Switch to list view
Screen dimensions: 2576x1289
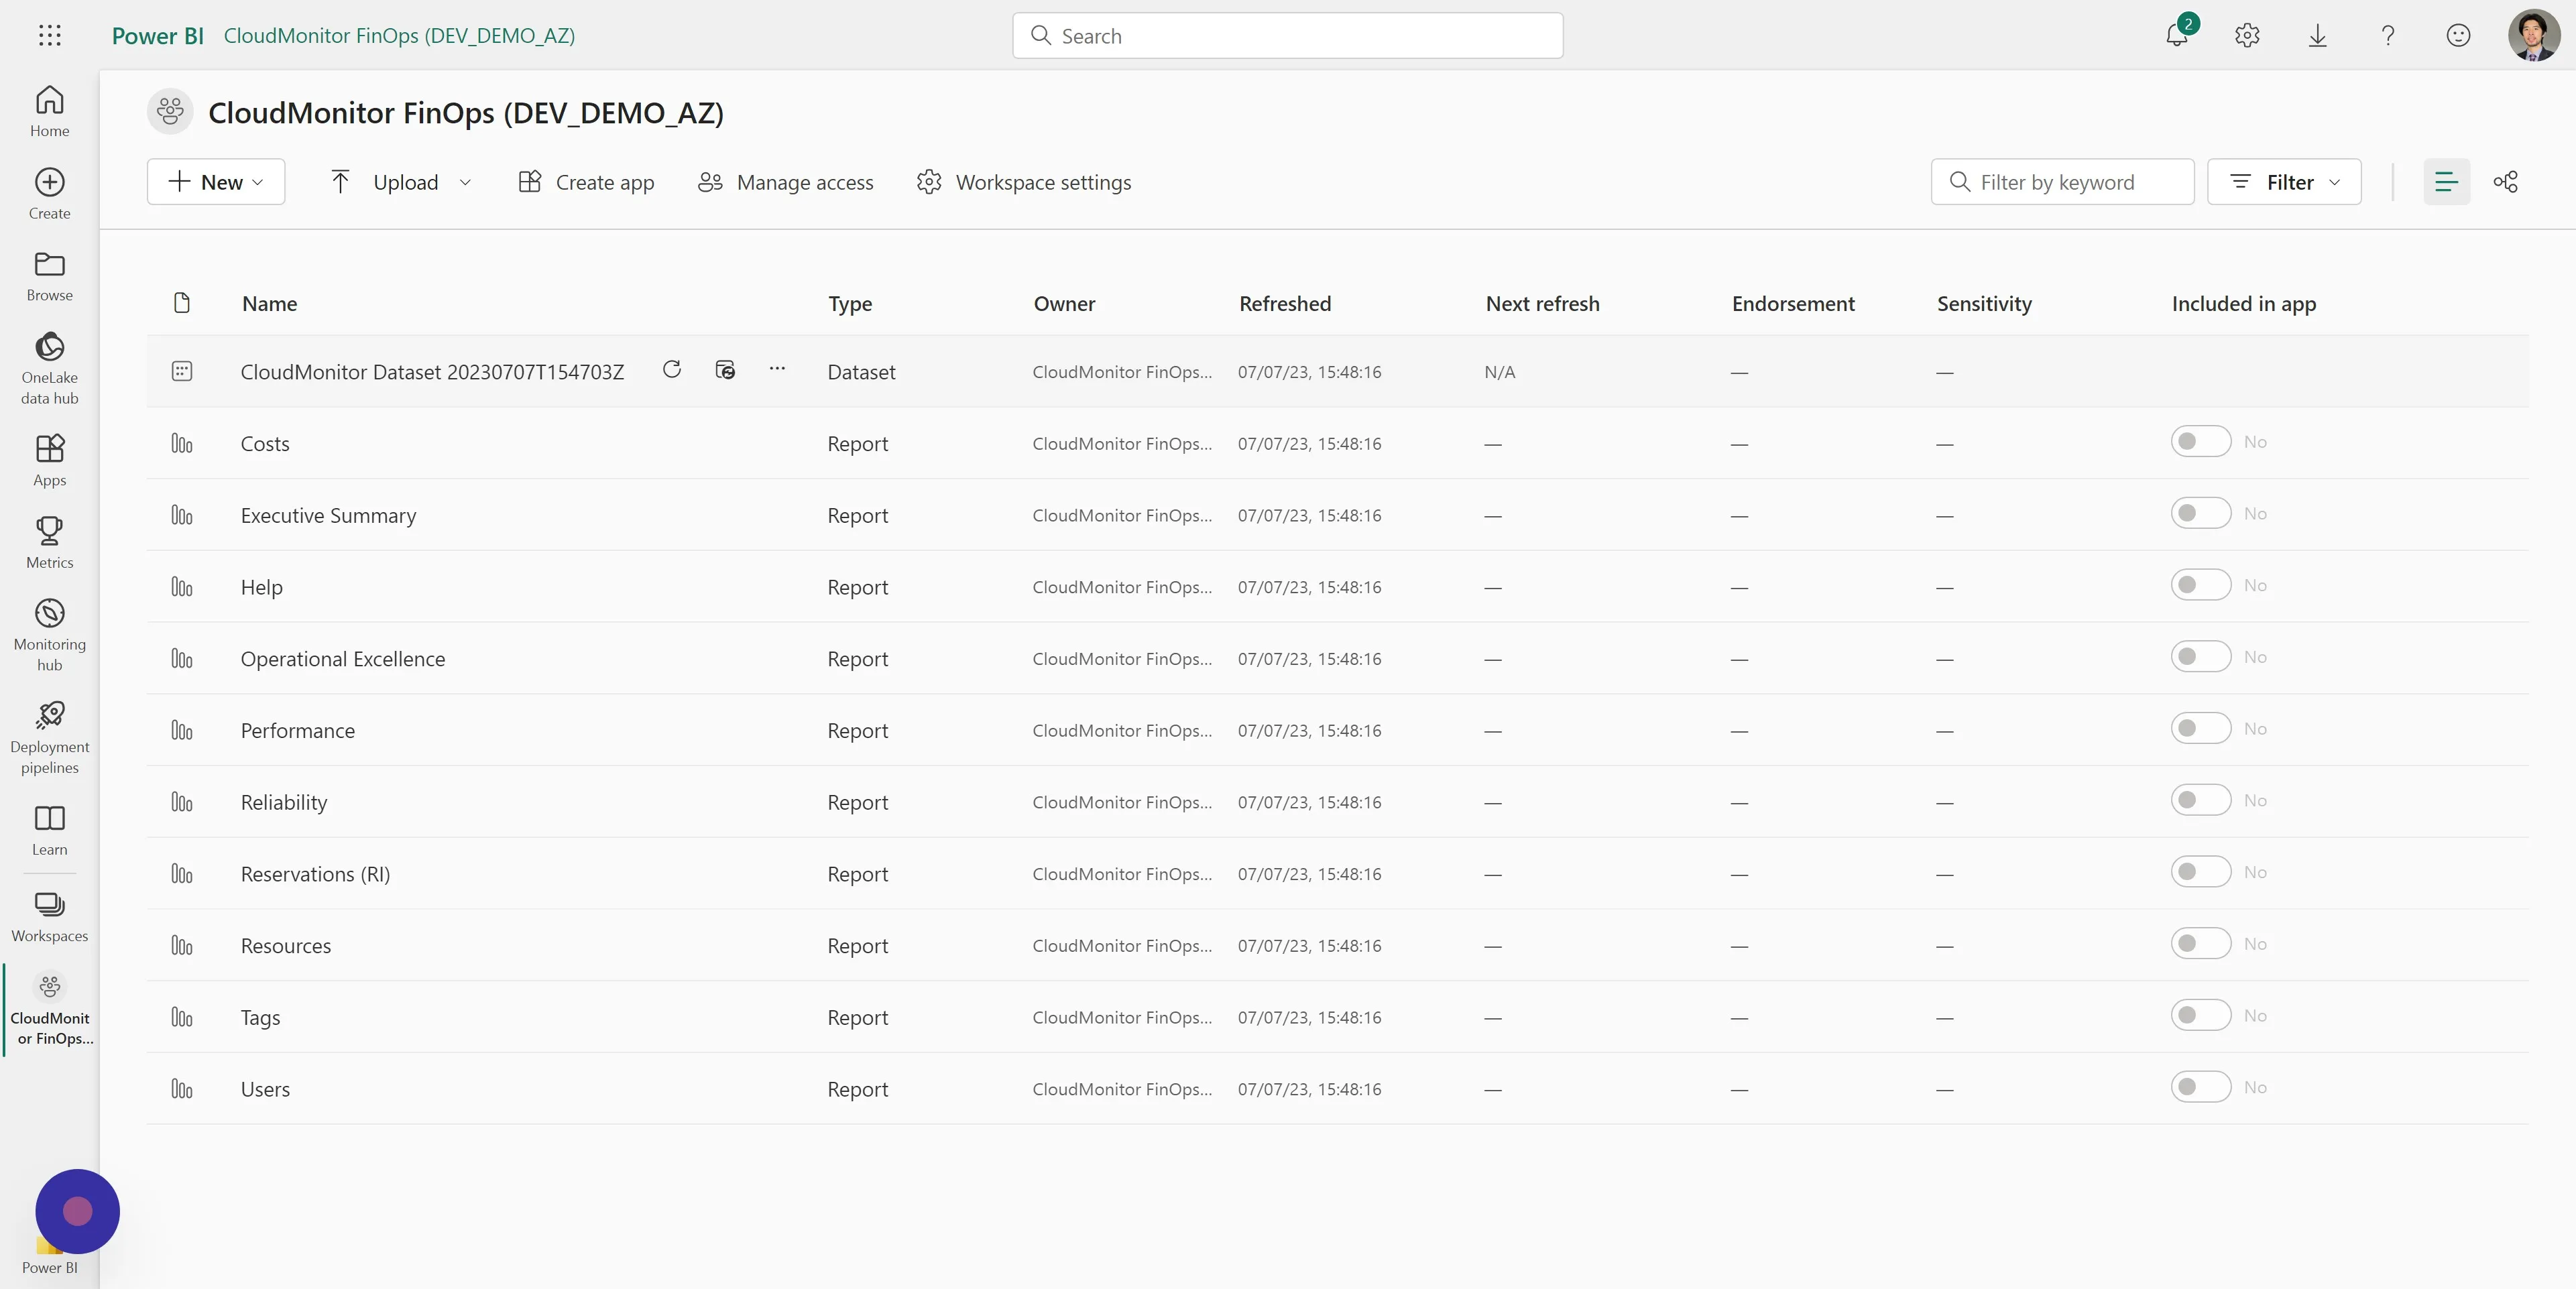[x=2446, y=181]
